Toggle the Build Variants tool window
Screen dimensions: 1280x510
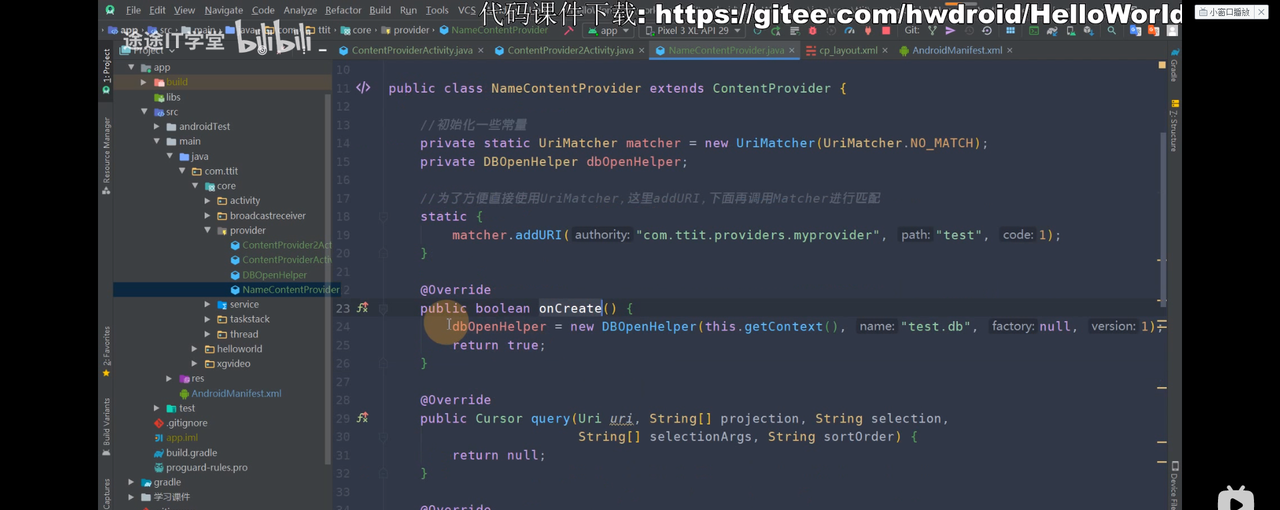pos(106,427)
